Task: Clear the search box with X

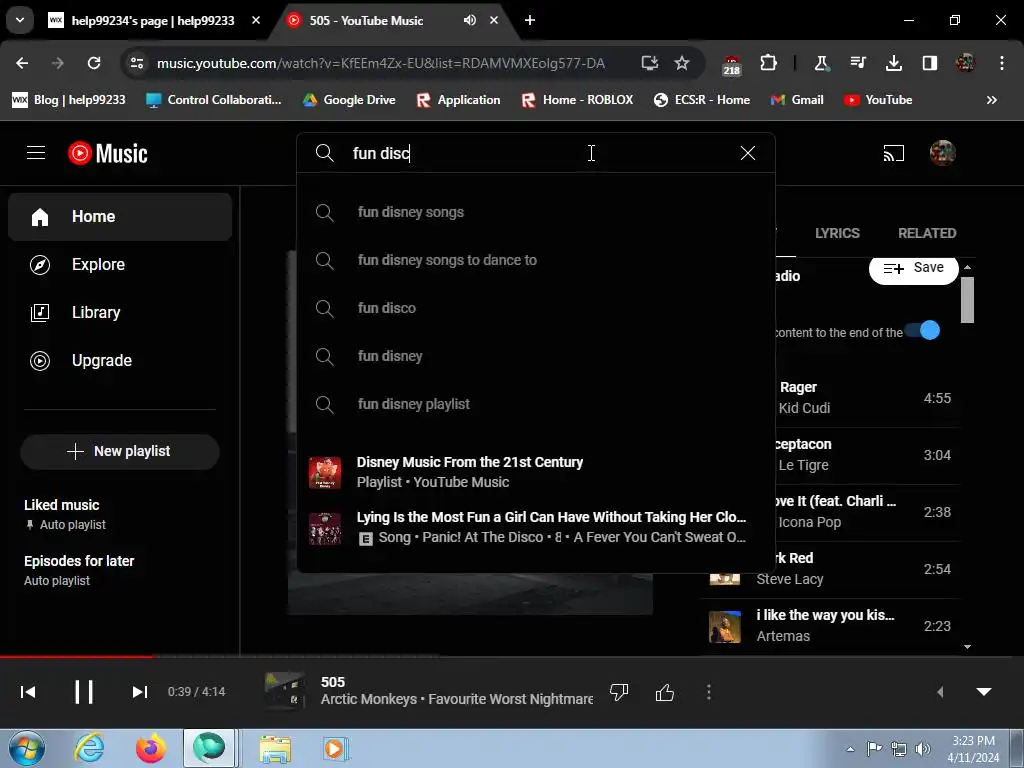Action: [x=748, y=153]
